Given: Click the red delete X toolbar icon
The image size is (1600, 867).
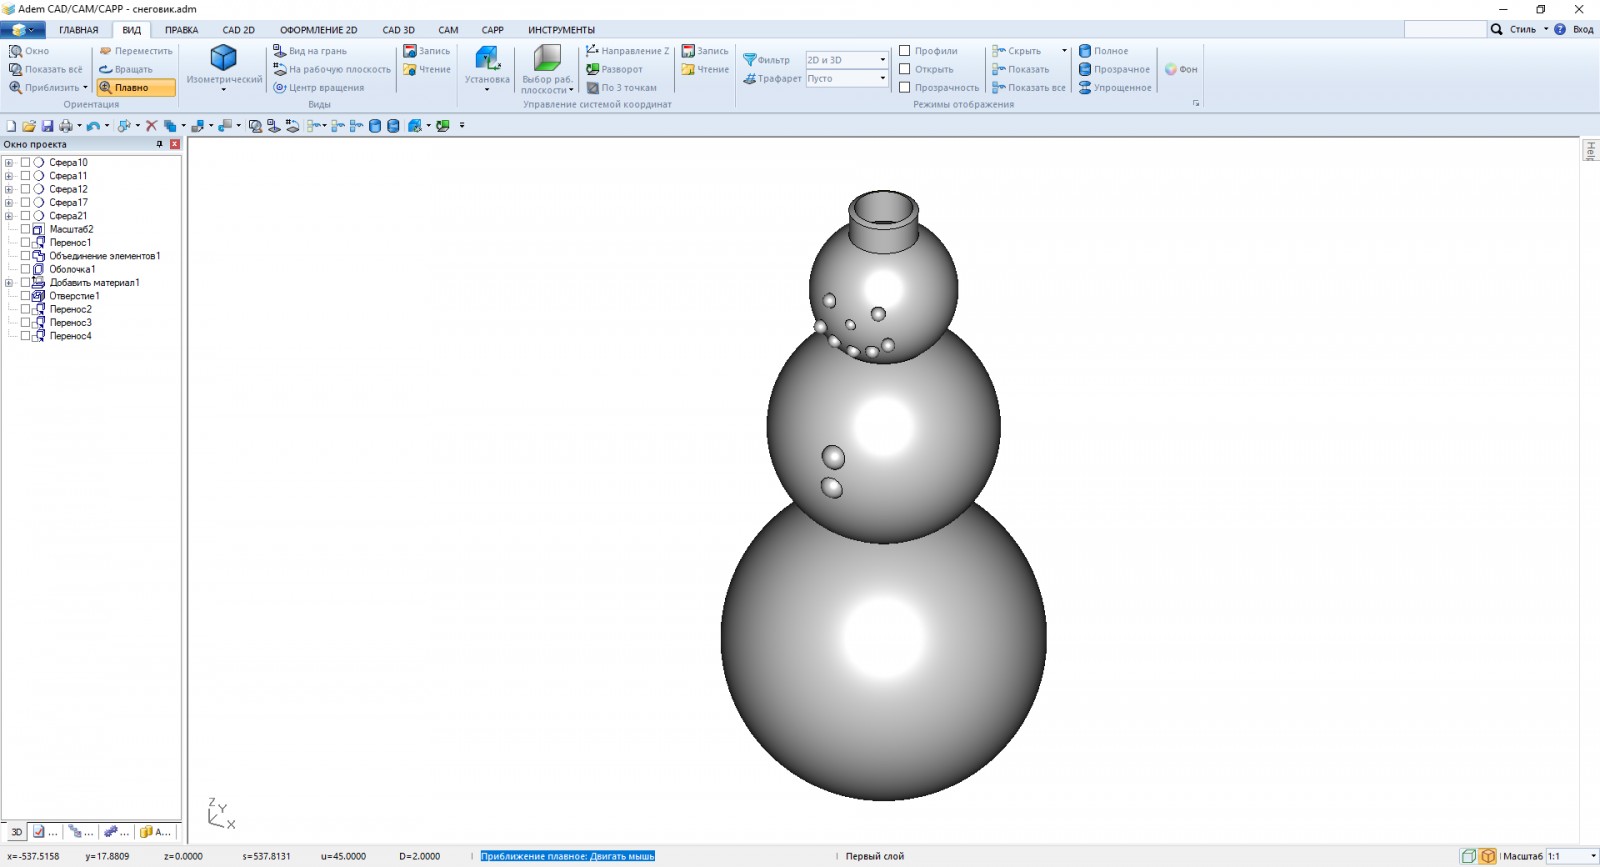Looking at the screenshot, I should coord(152,126).
